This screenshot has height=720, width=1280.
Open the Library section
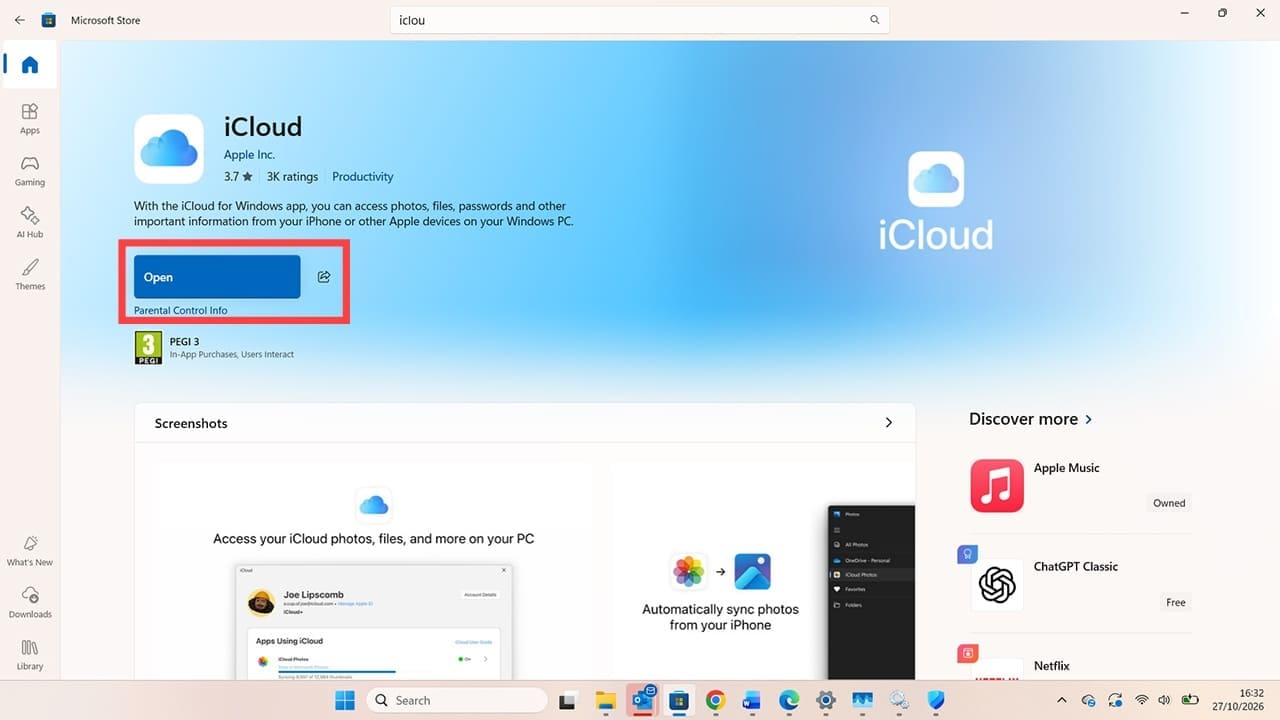click(30, 654)
